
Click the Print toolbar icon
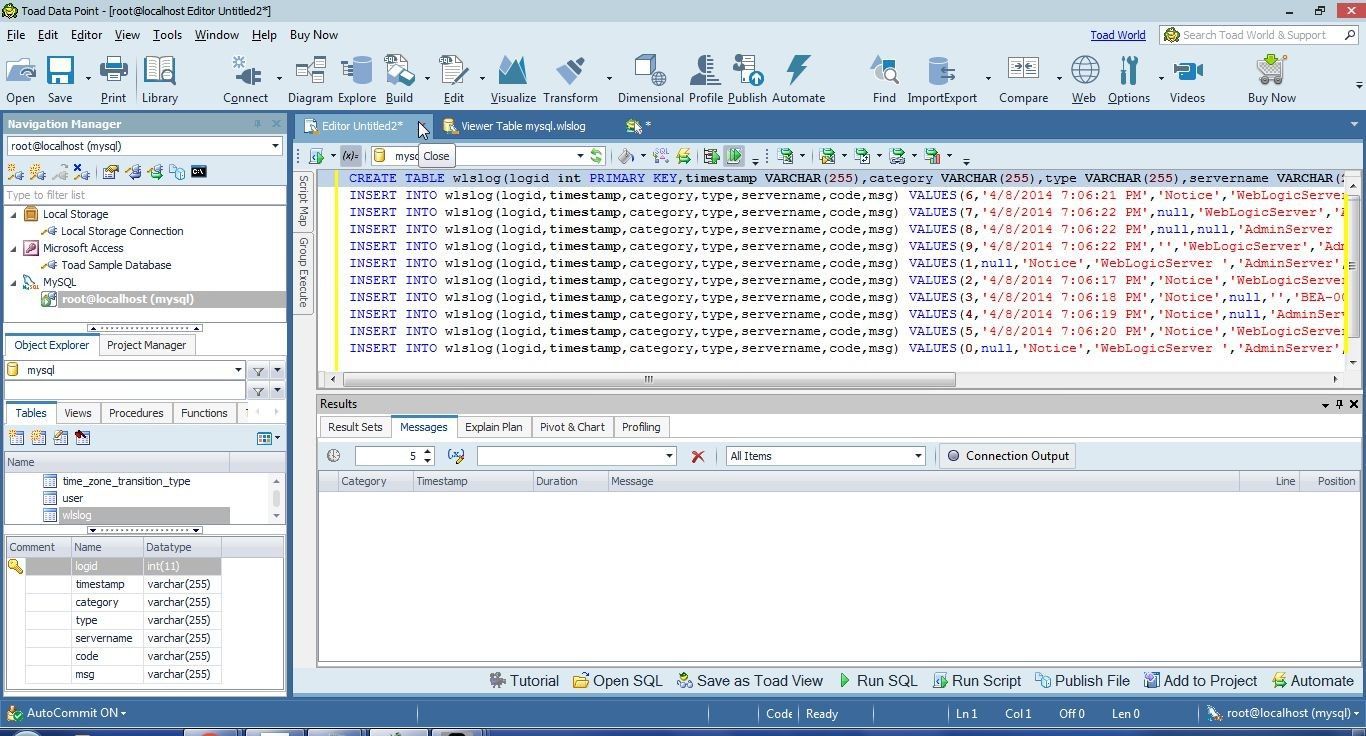pos(113,80)
